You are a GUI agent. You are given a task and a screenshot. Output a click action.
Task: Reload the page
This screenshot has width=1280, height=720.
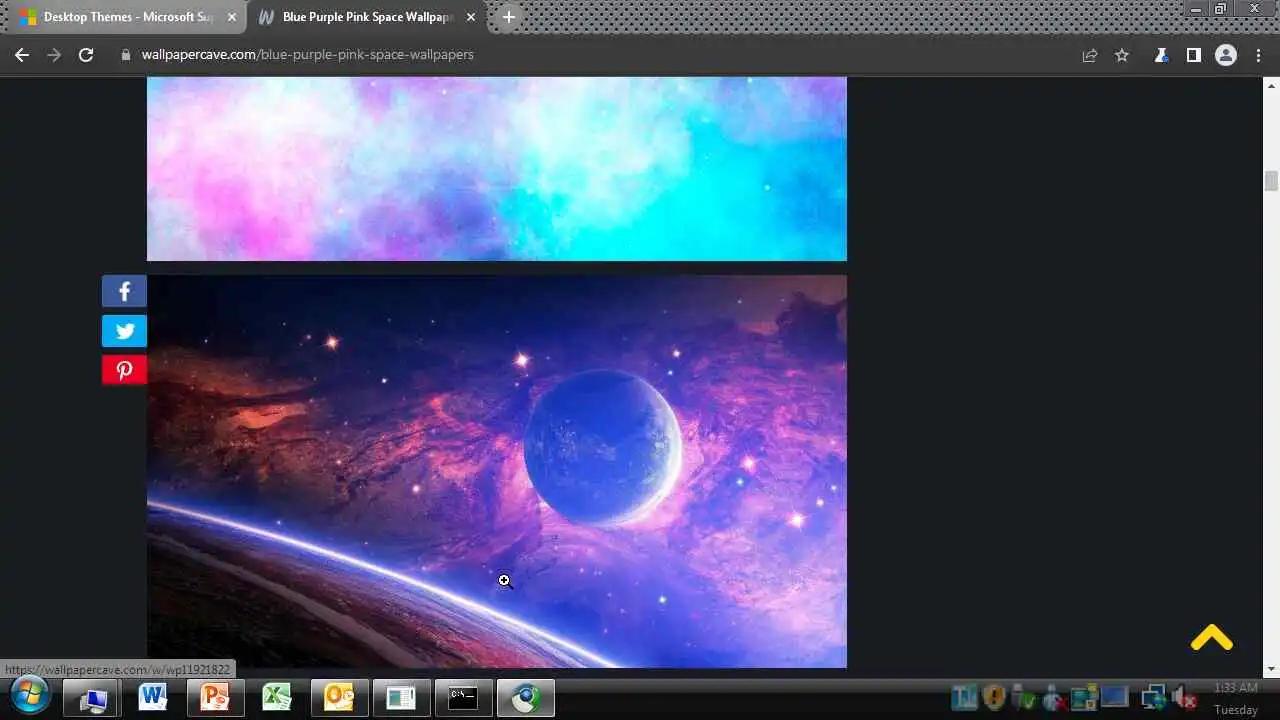(x=86, y=55)
